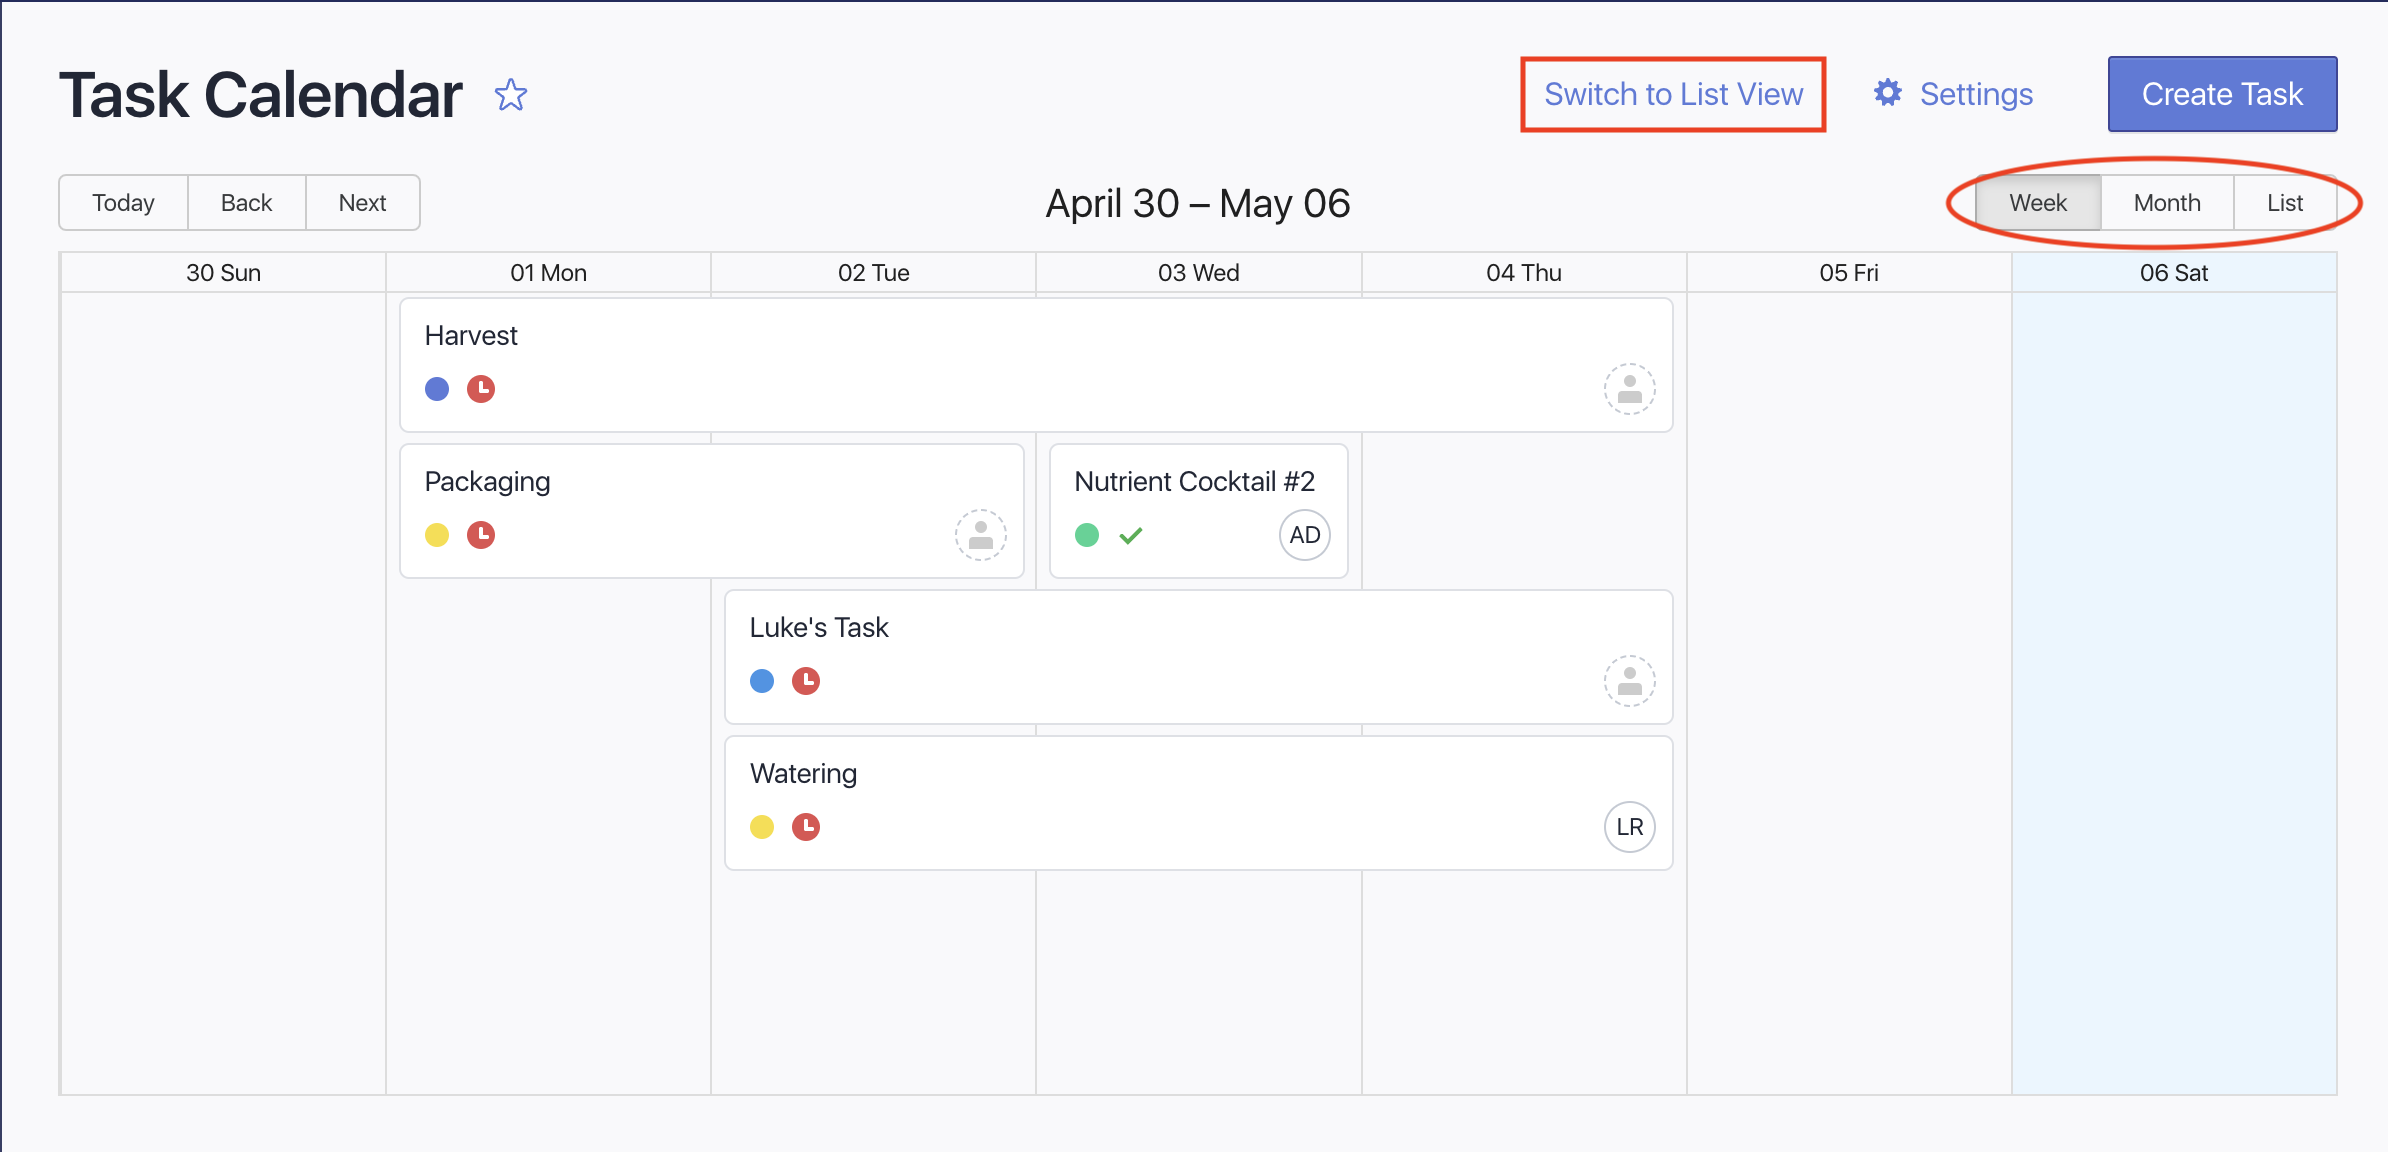Click the blue color dot on Harvest
The image size is (2388, 1152).
[x=437, y=389]
